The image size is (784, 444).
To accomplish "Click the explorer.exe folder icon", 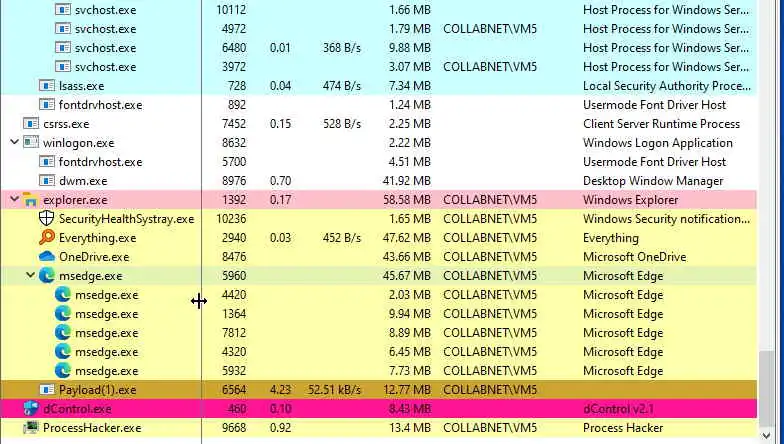I will [30, 200].
